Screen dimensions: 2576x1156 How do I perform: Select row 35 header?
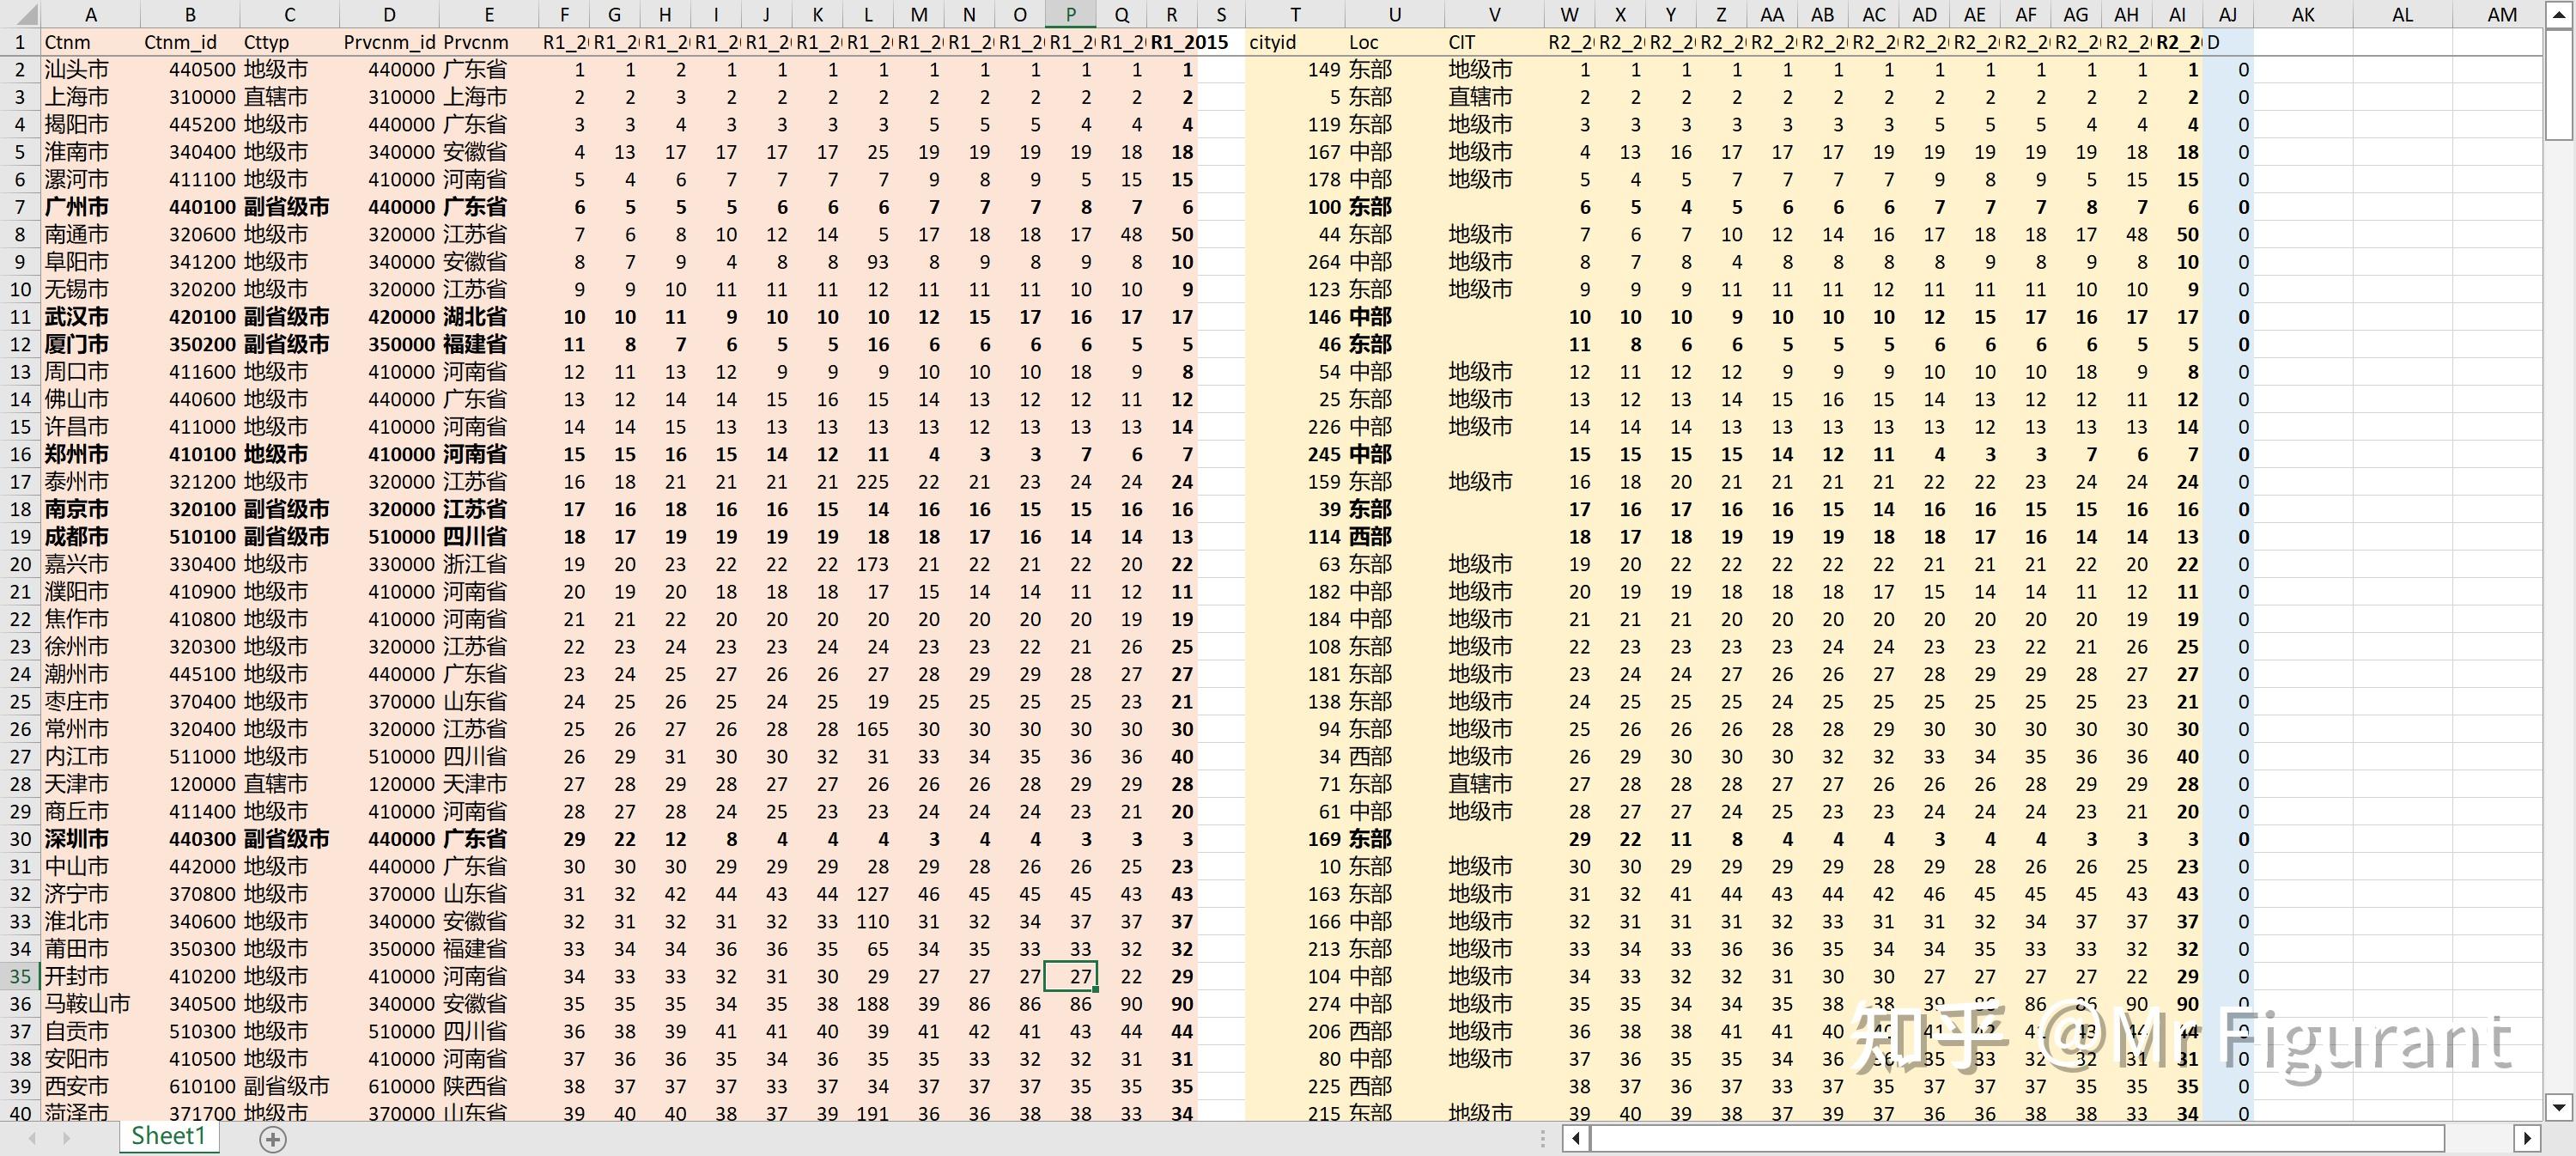tap(20, 976)
